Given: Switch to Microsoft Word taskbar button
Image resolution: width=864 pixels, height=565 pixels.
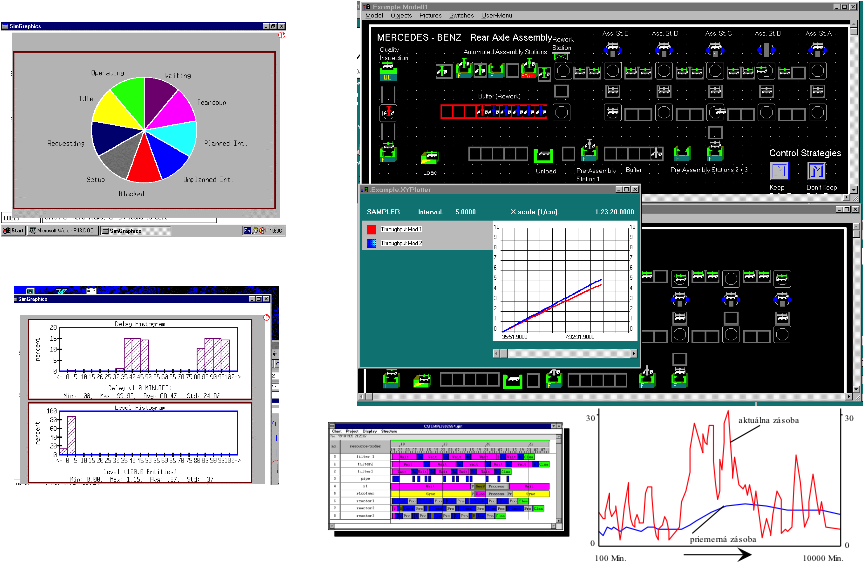Looking at the screenshot, I should [62, 231].
